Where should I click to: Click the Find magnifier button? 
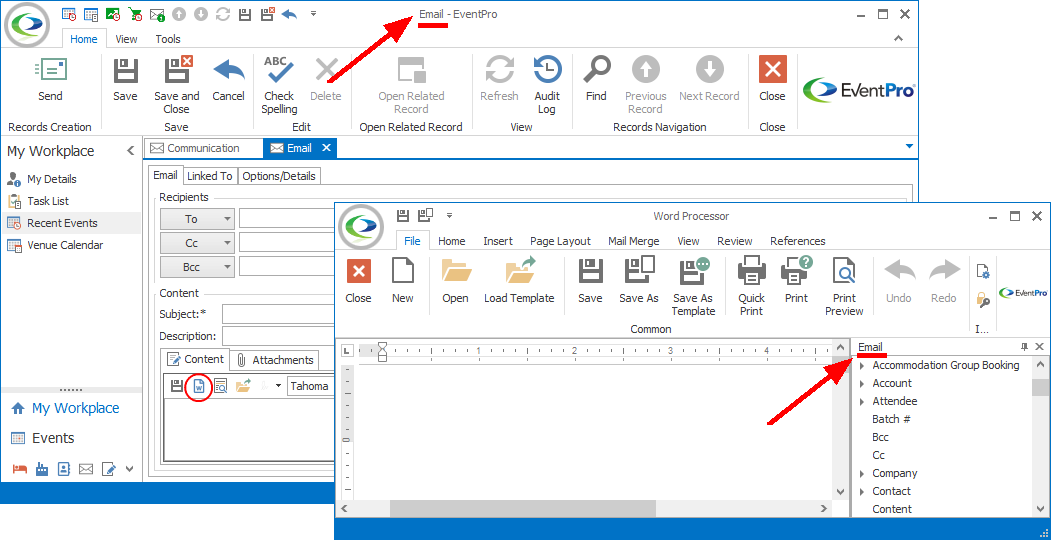click(596, 80)
